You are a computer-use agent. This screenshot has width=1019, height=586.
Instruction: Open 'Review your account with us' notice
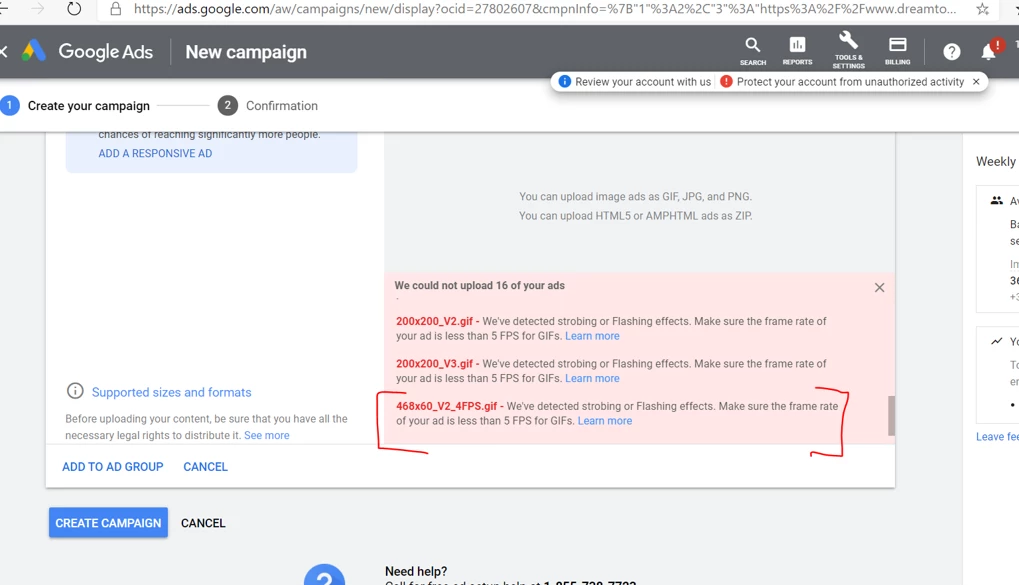(x=634, y=82)
